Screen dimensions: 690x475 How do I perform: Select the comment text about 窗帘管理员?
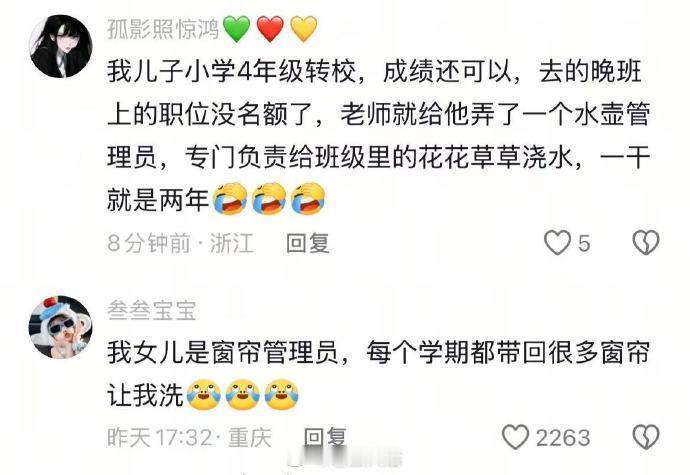pos(379,373)
